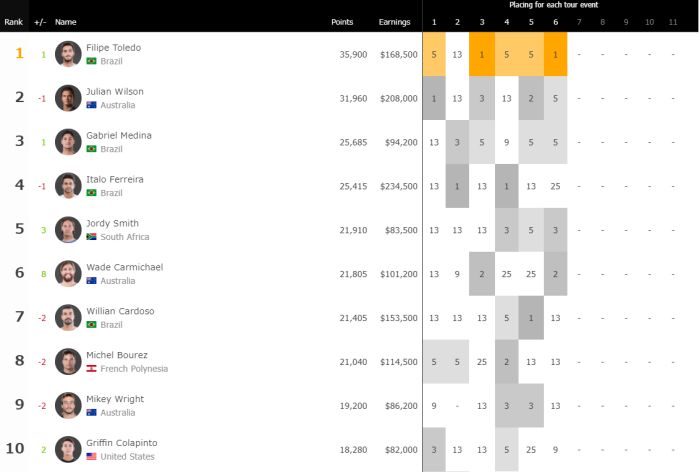Click the French Polynesia flag icon
The width and height of the screenshot is (699, 472).
(92, 369)
